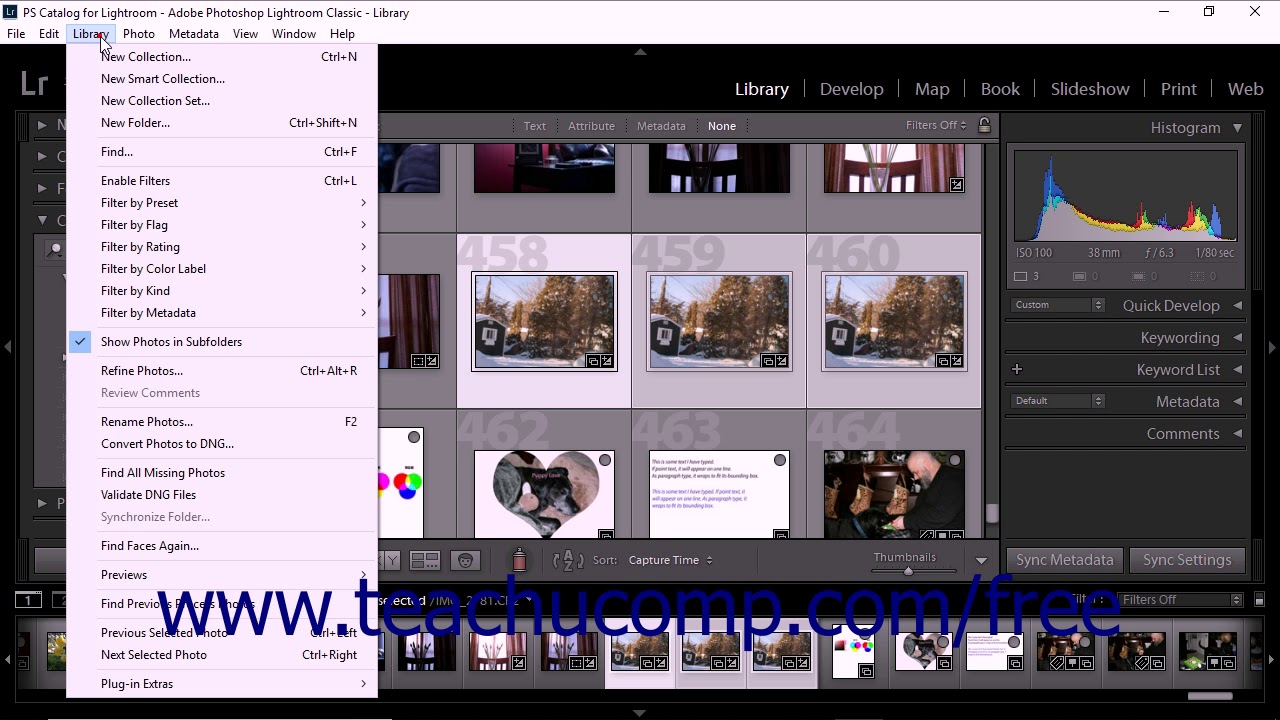Open Filter by Kind submenu
Screen dimensions: 1280x720
click(x=224, y=291)
